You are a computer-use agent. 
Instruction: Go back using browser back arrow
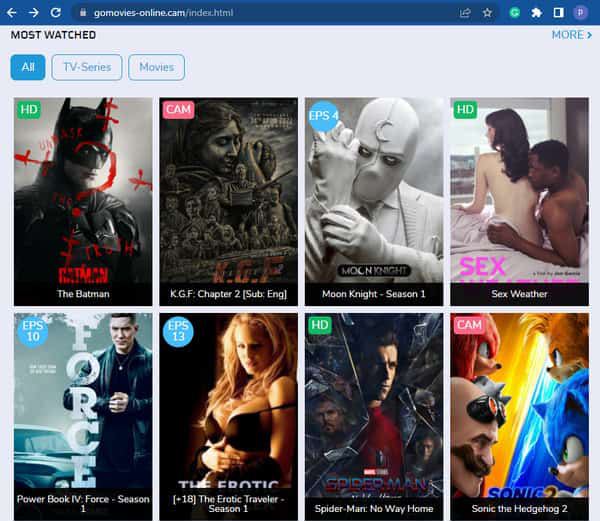tap(12, 13)
